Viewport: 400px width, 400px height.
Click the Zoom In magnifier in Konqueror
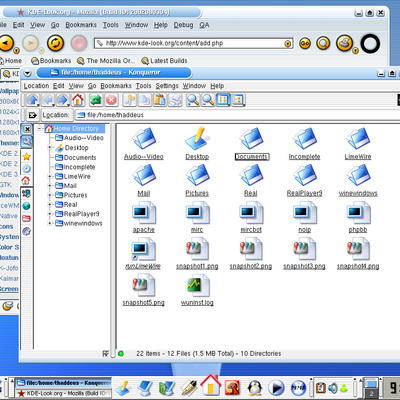193,100
